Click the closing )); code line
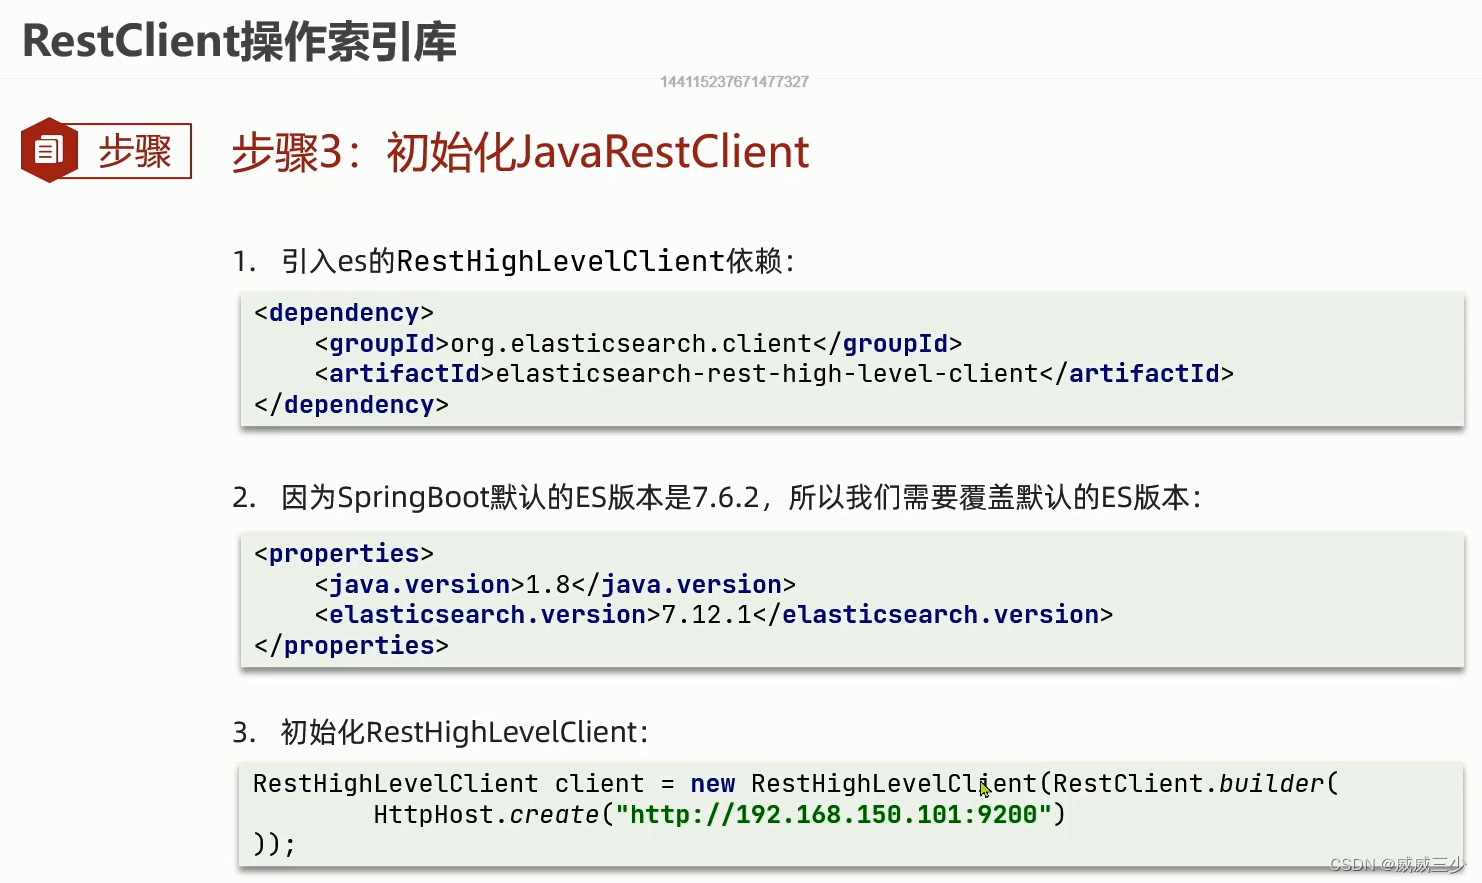The height and width of the screenshot is (883, 1482). pyautogui.click(x=274, y=845)
